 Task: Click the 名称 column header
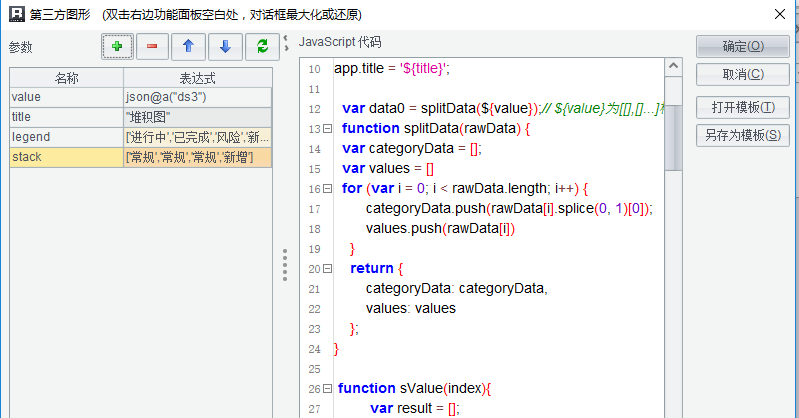click(x=67, y=78)
